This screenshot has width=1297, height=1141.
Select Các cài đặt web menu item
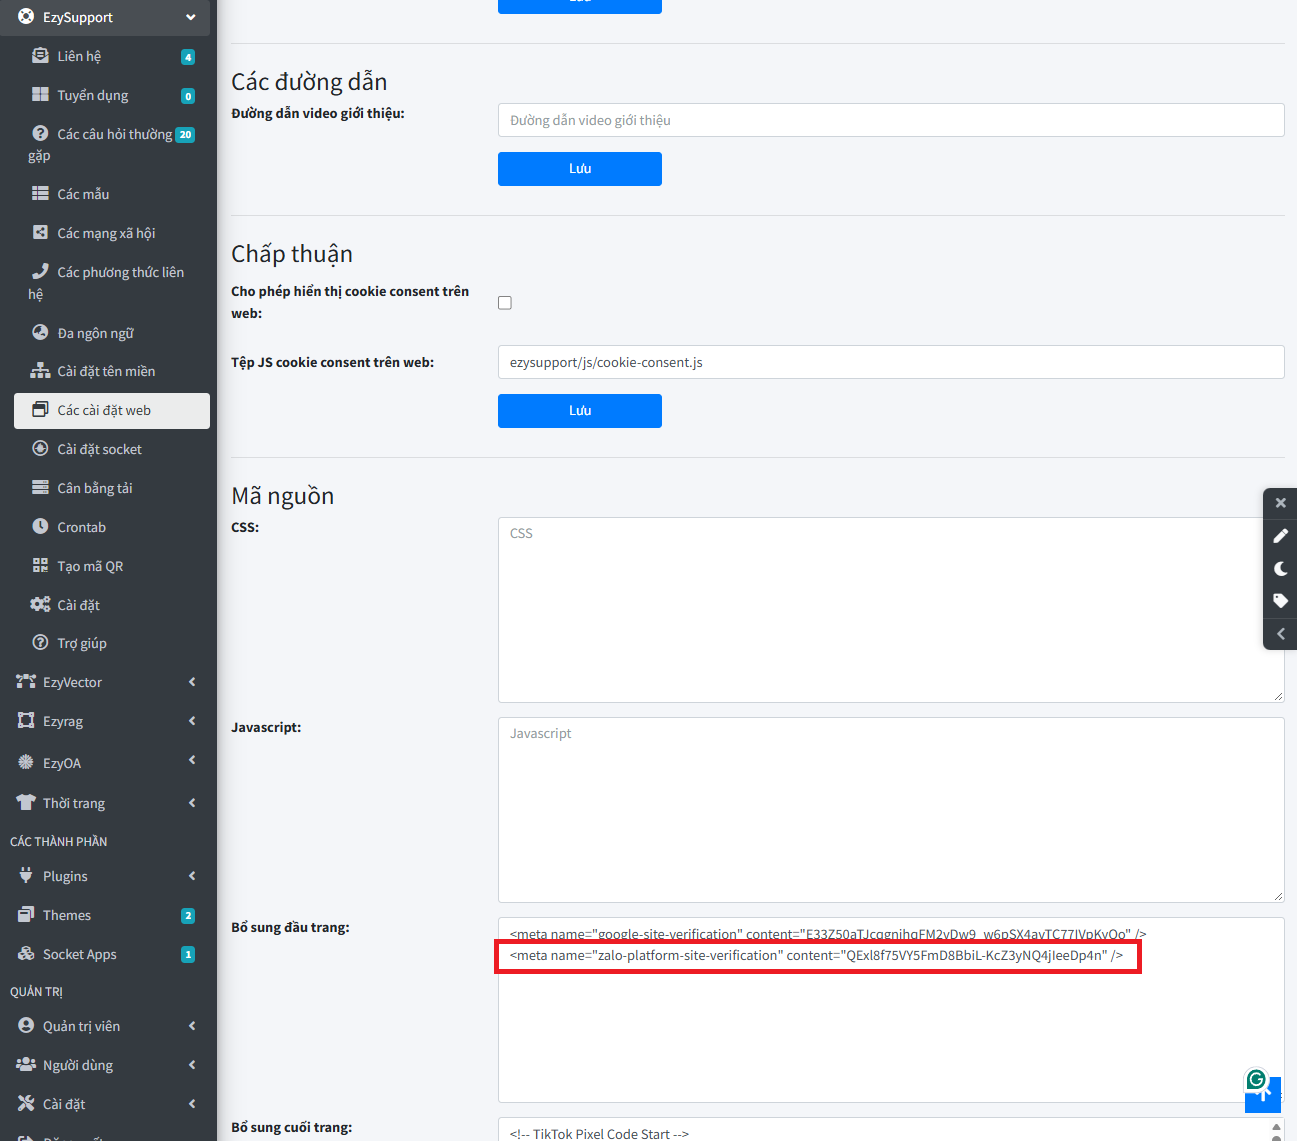click(112, 410)
